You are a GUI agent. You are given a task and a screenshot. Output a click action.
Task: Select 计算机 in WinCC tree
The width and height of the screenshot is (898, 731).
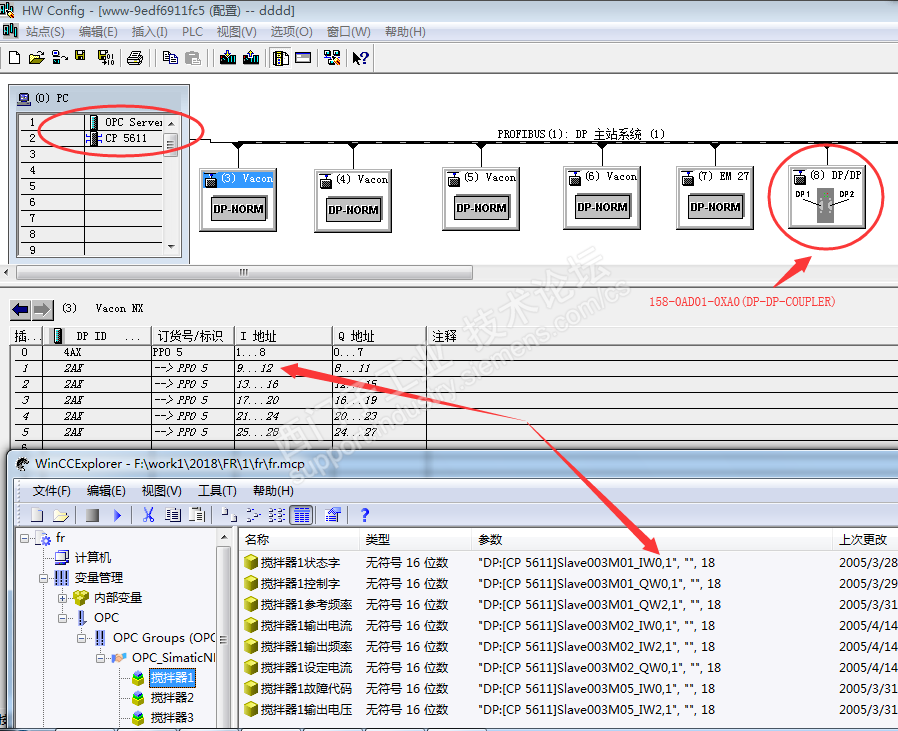click(x=93, y=557)
